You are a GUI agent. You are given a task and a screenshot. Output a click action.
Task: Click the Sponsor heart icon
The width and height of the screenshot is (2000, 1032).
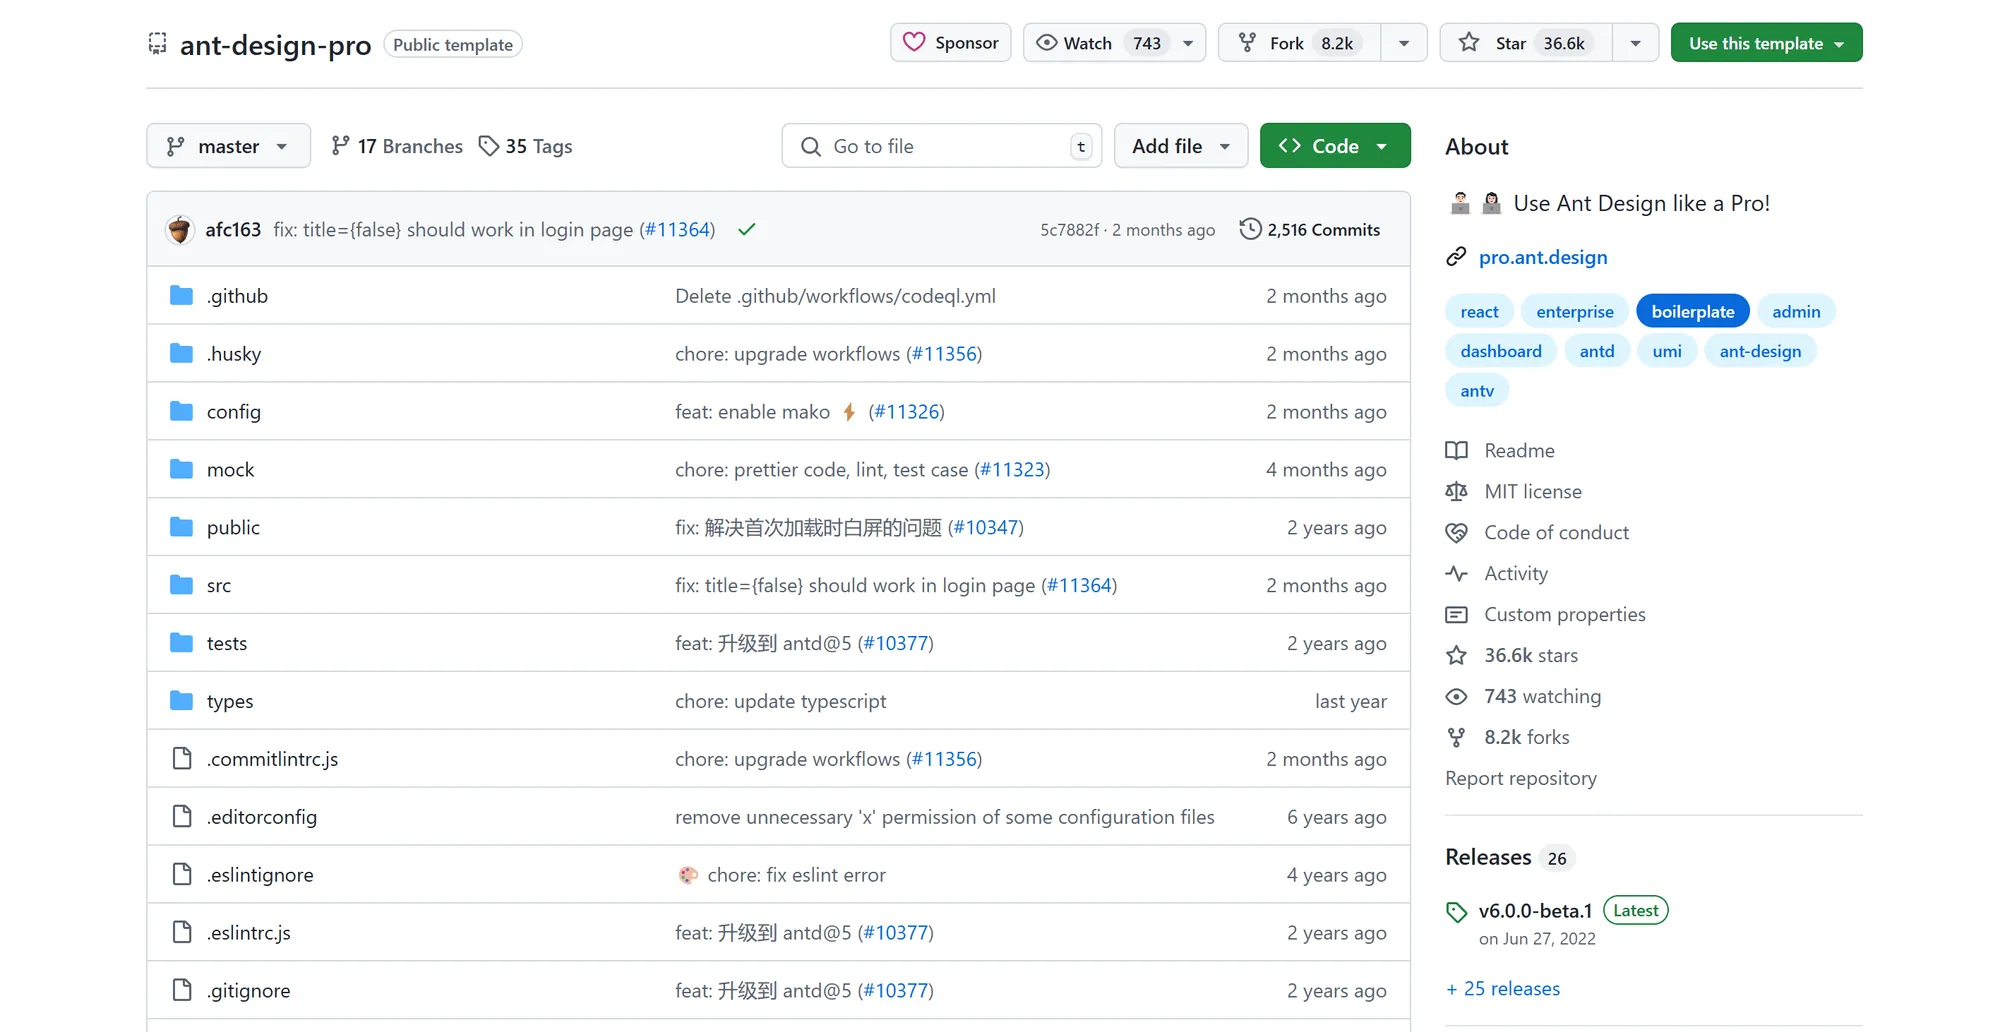click(x=914, y=43)
